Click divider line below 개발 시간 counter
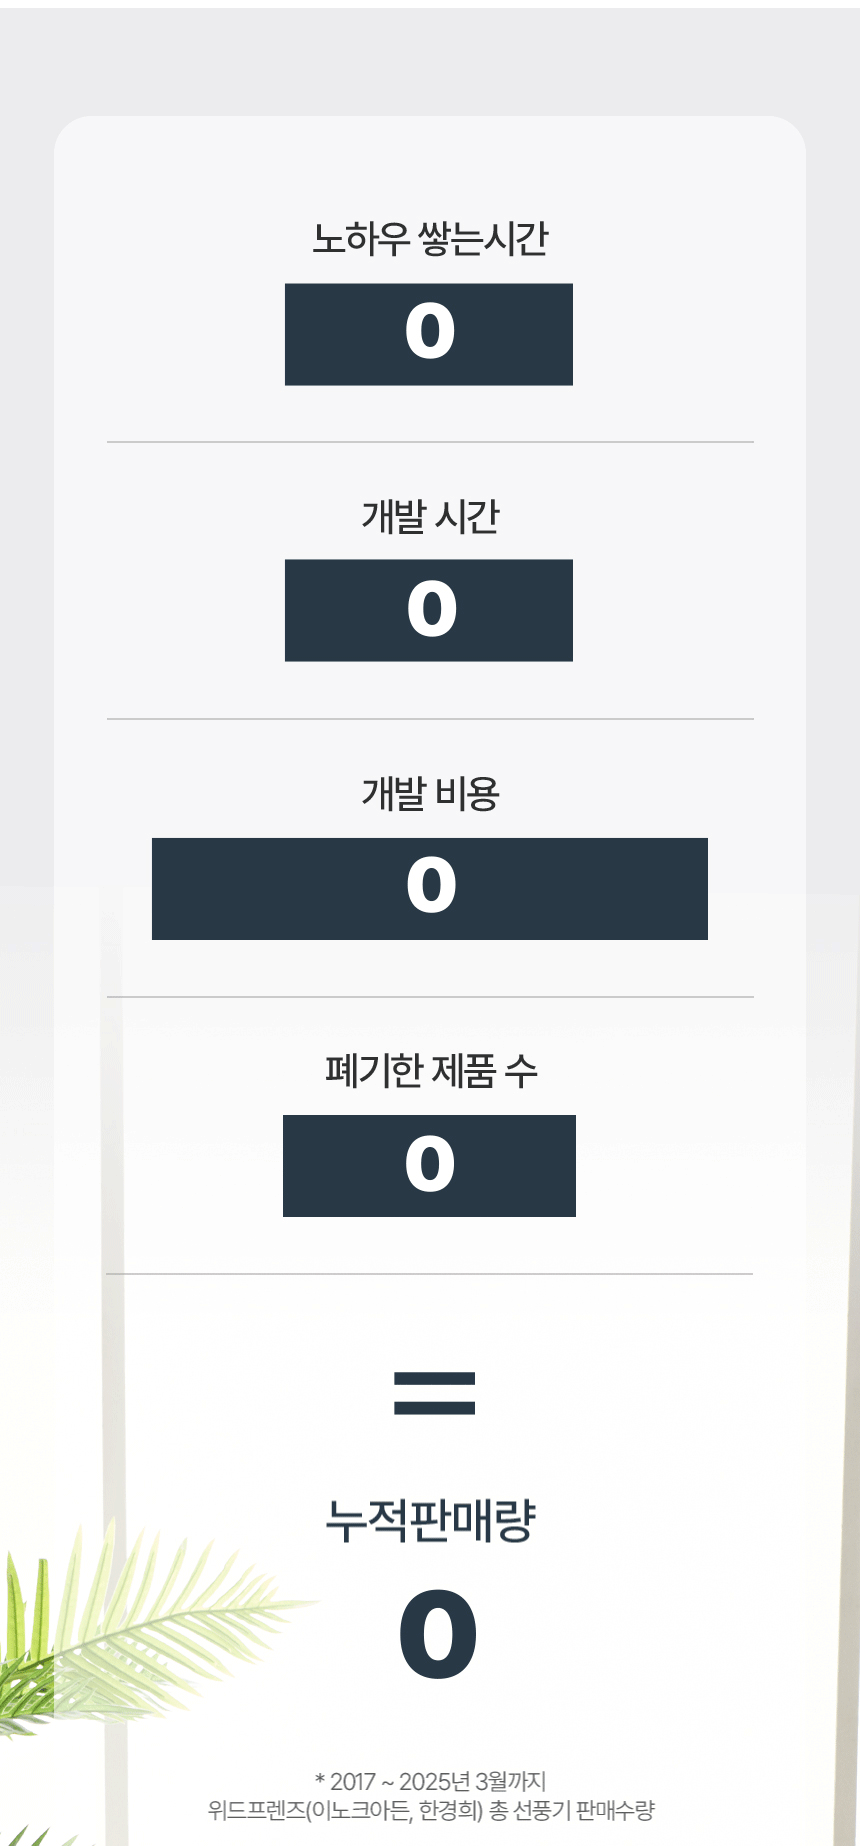The height and width of the screenshot is (1846, 860). (x=430, y=719)
